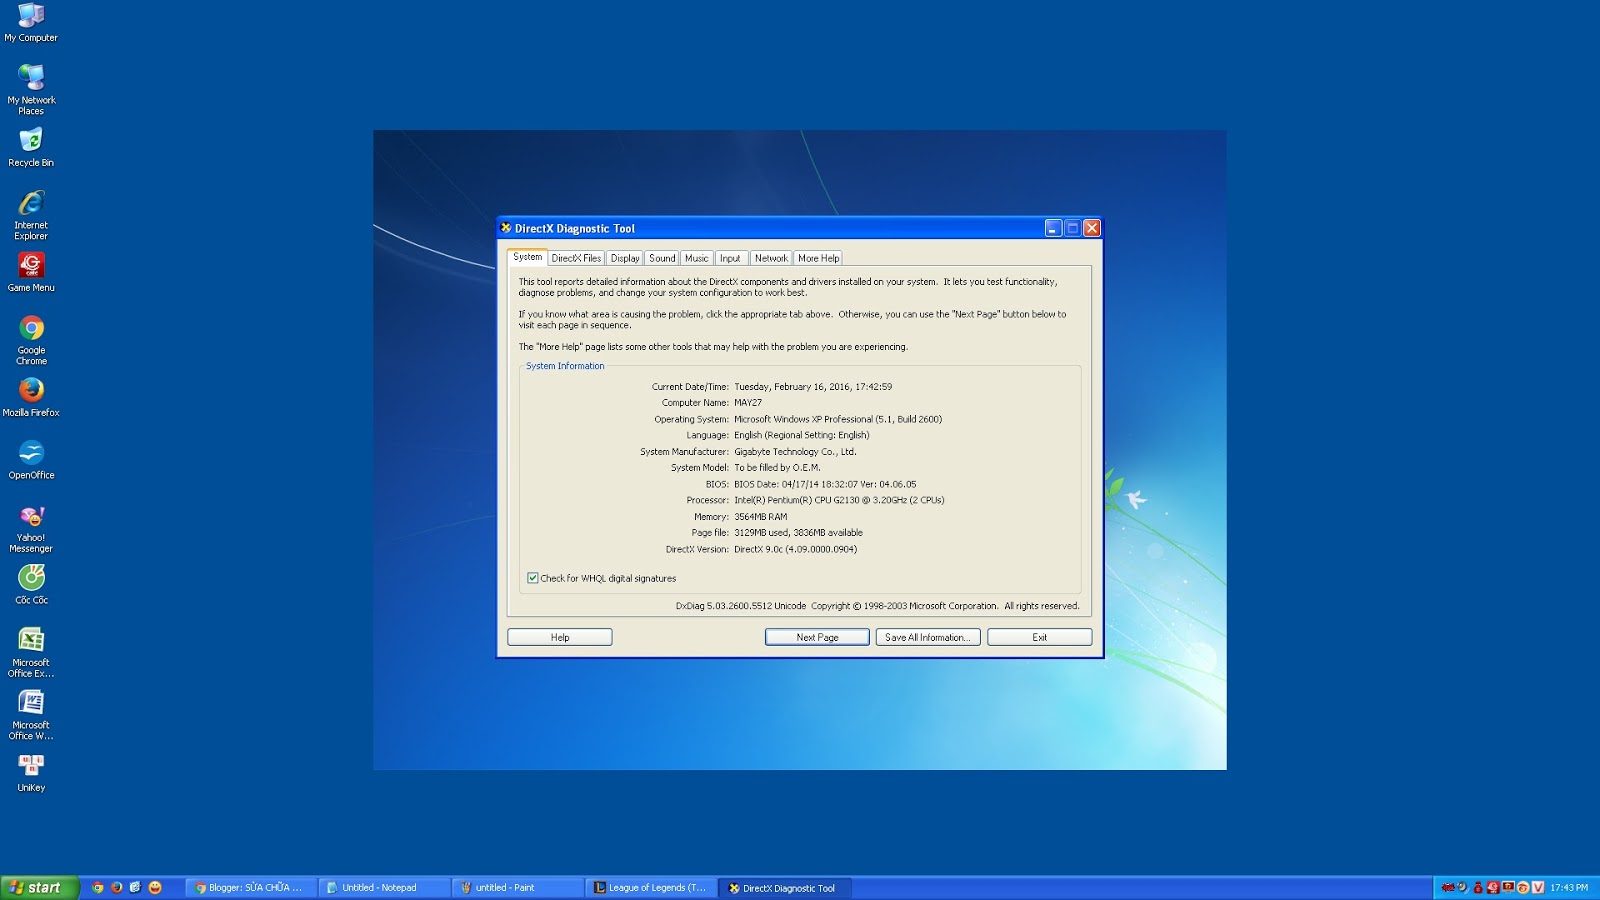Minimize the DirectX Diagnostic Tool window
The width and height of the screenshot is (1600, 900).
click(1053, 228)
